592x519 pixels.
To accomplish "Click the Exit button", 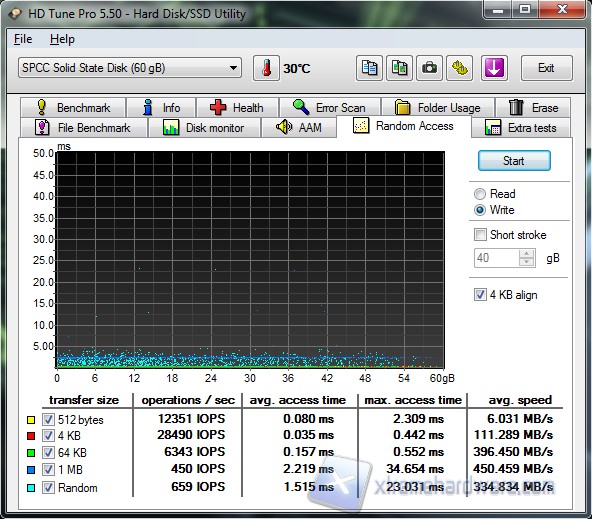I will point(546,68).
